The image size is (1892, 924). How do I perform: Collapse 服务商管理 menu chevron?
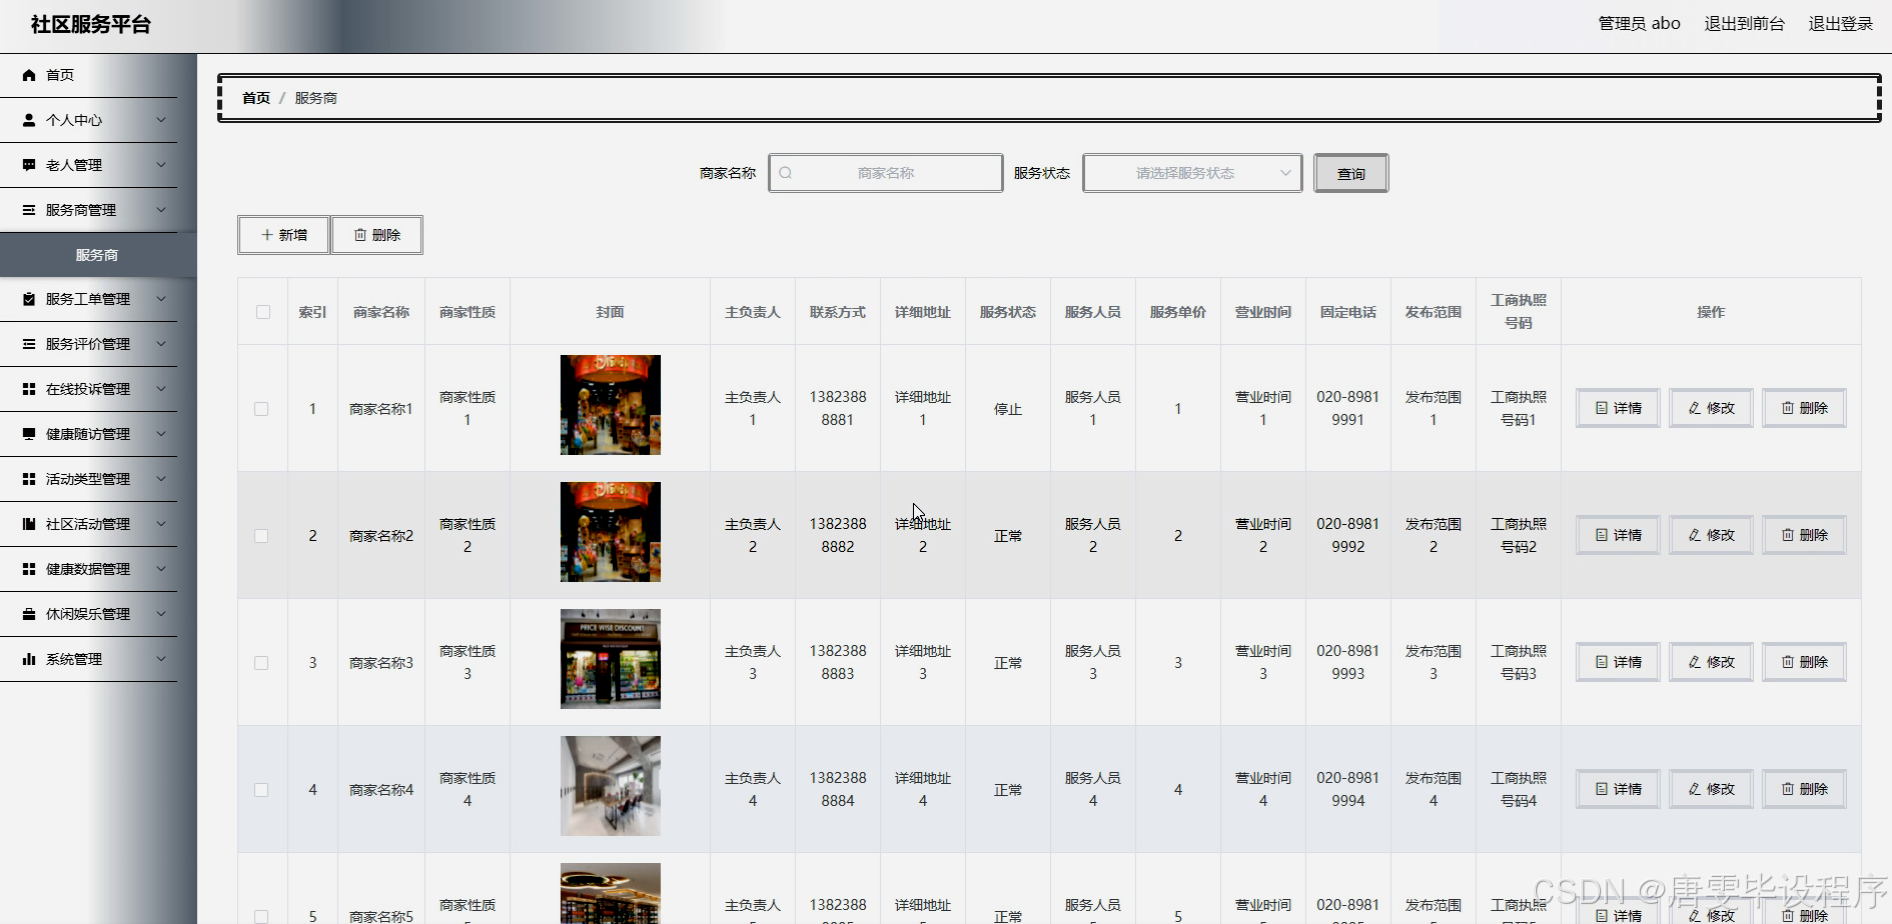click(x=161, y=210)
